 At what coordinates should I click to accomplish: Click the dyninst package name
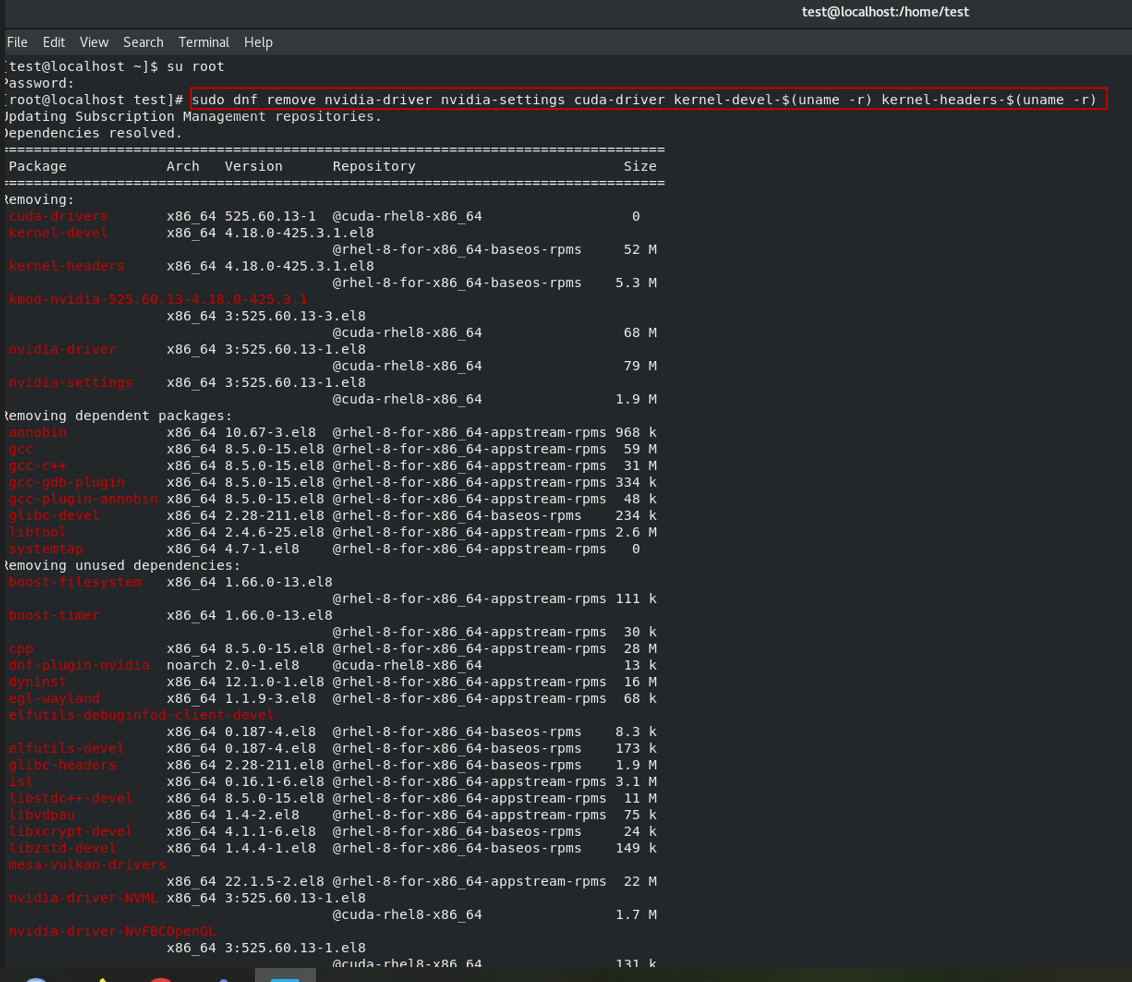point(38,681)
